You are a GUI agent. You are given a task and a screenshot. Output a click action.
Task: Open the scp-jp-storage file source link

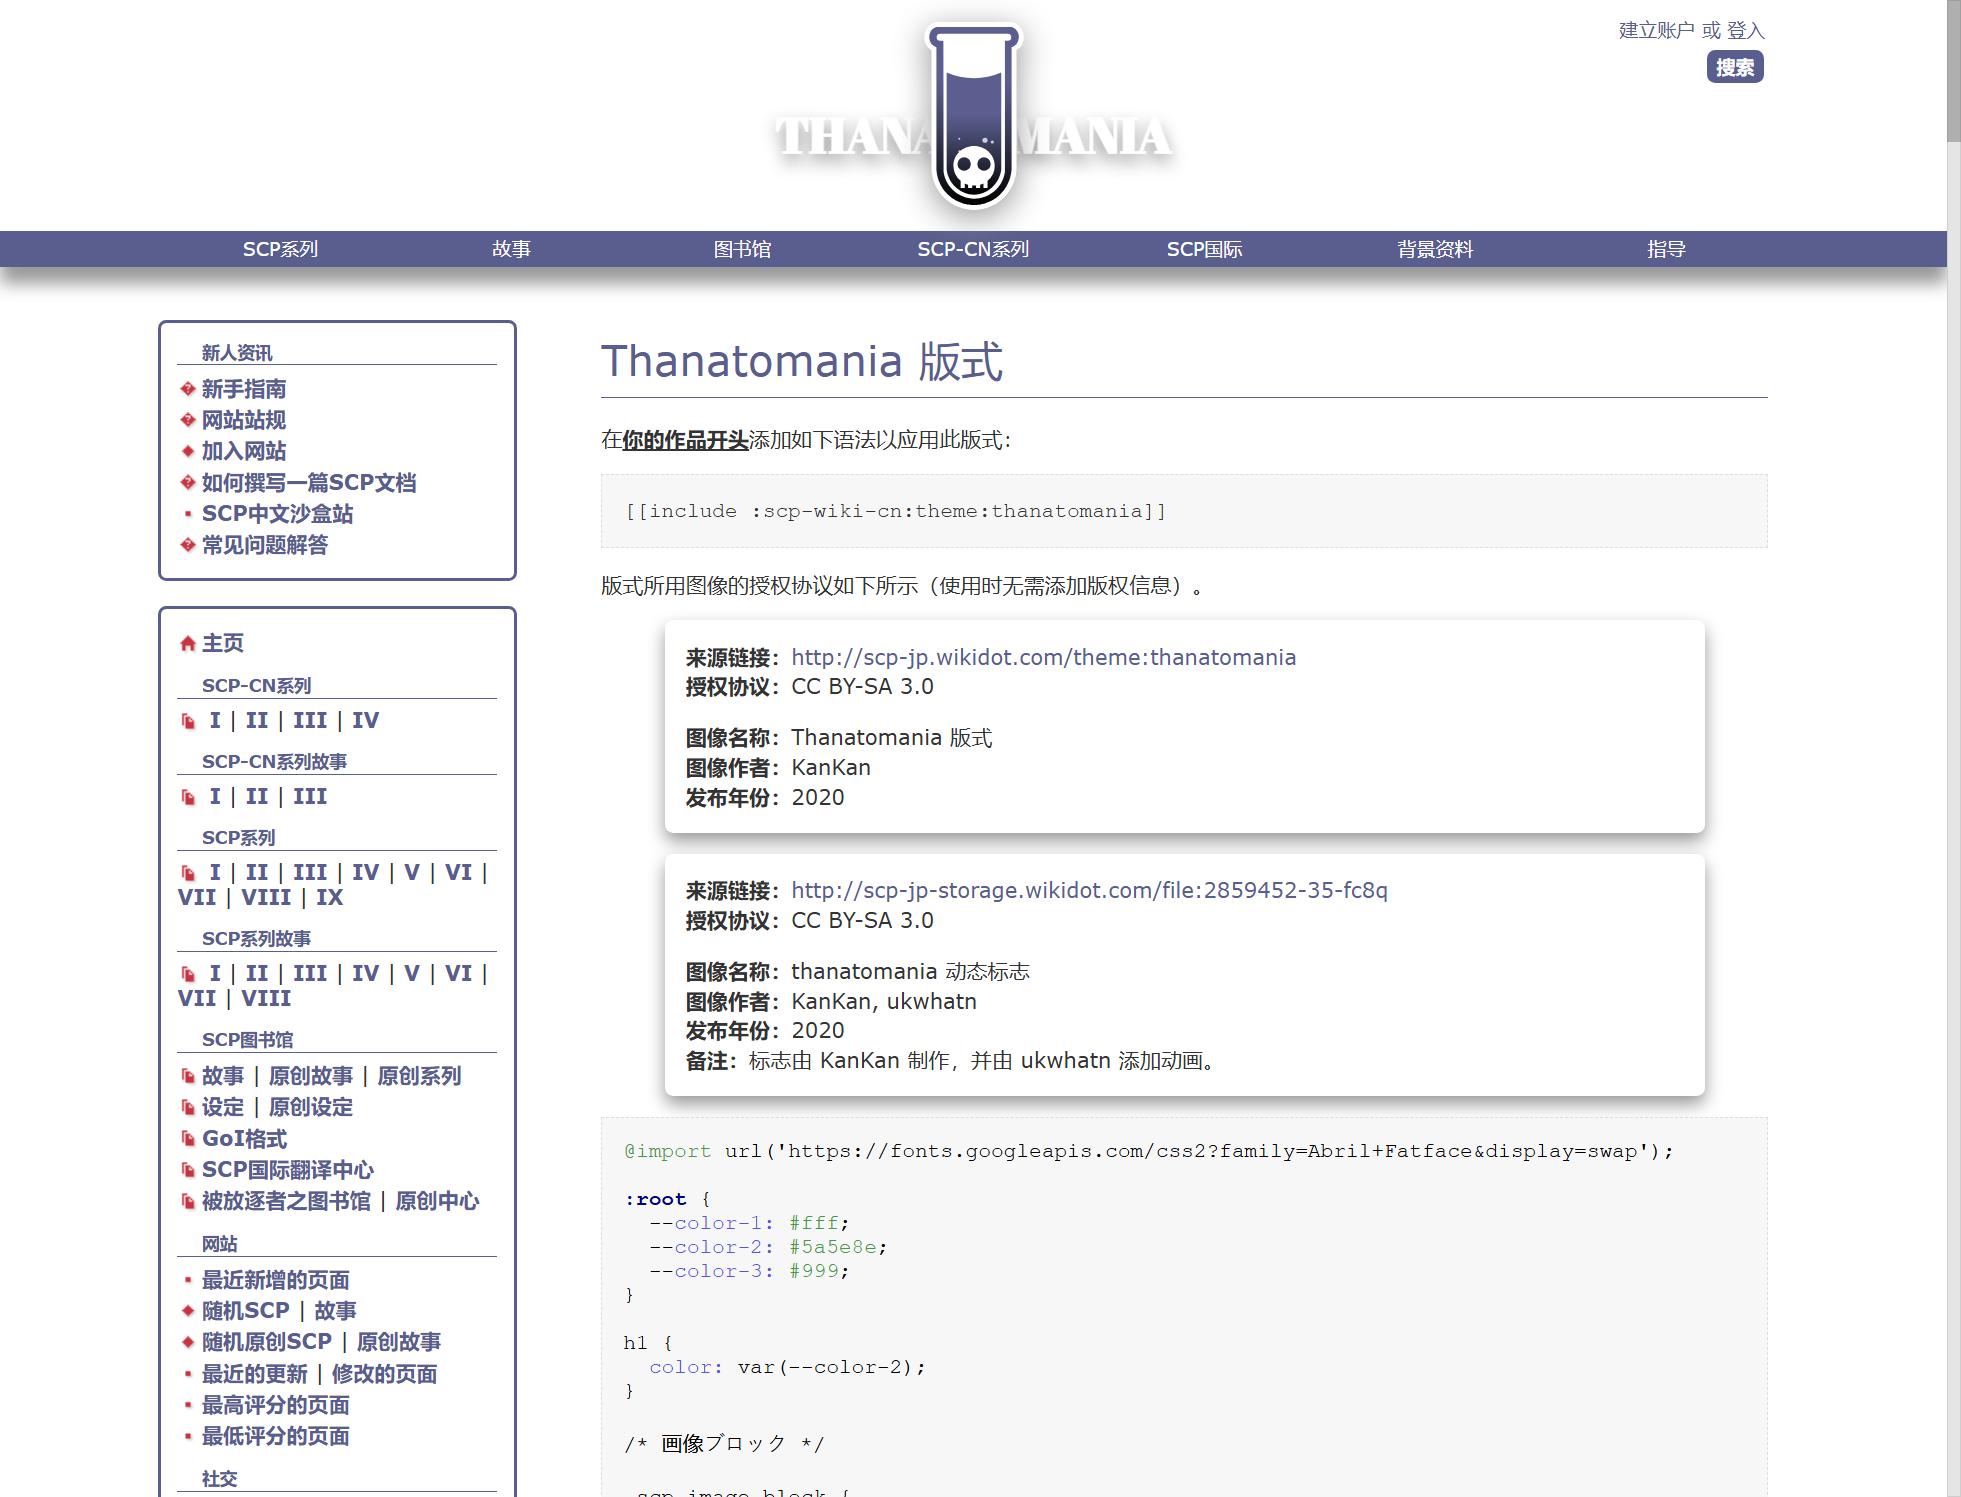[x=1089, y=890]
